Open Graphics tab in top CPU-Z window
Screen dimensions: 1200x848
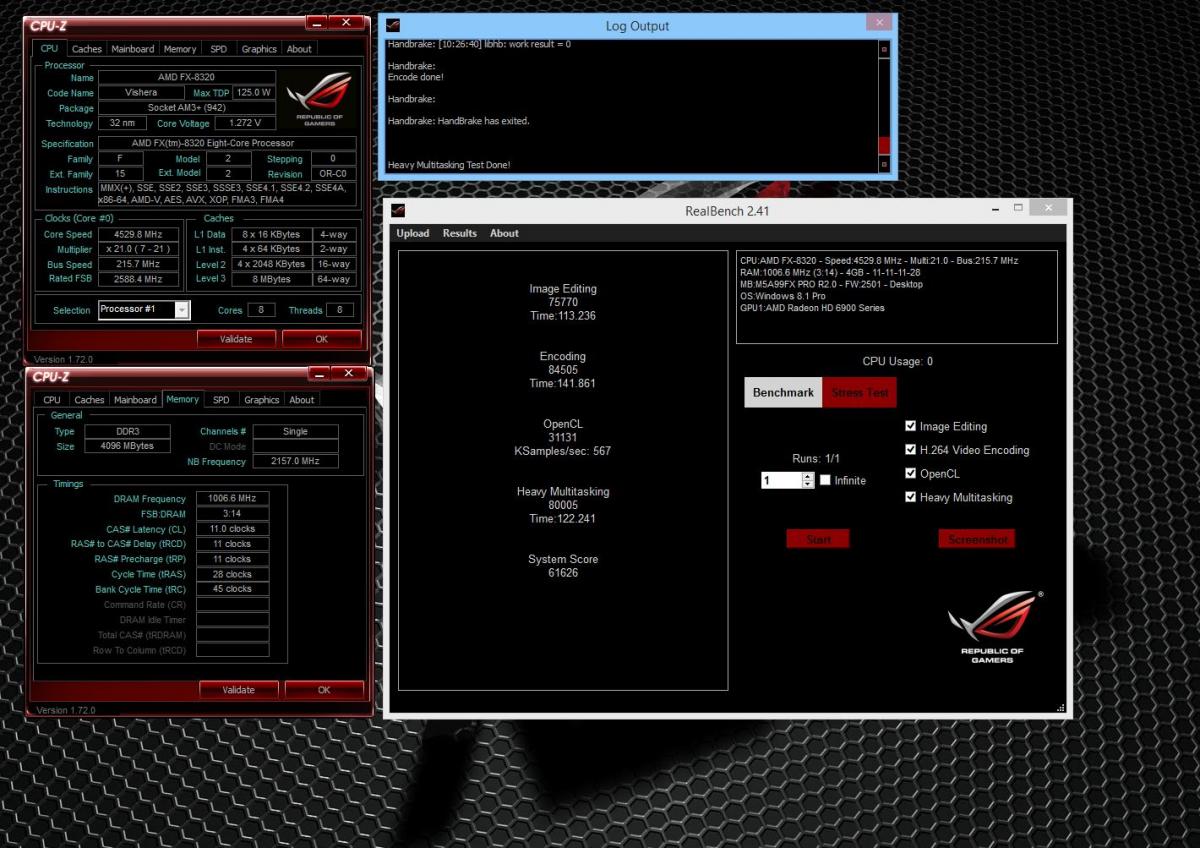tap(259, 49)
